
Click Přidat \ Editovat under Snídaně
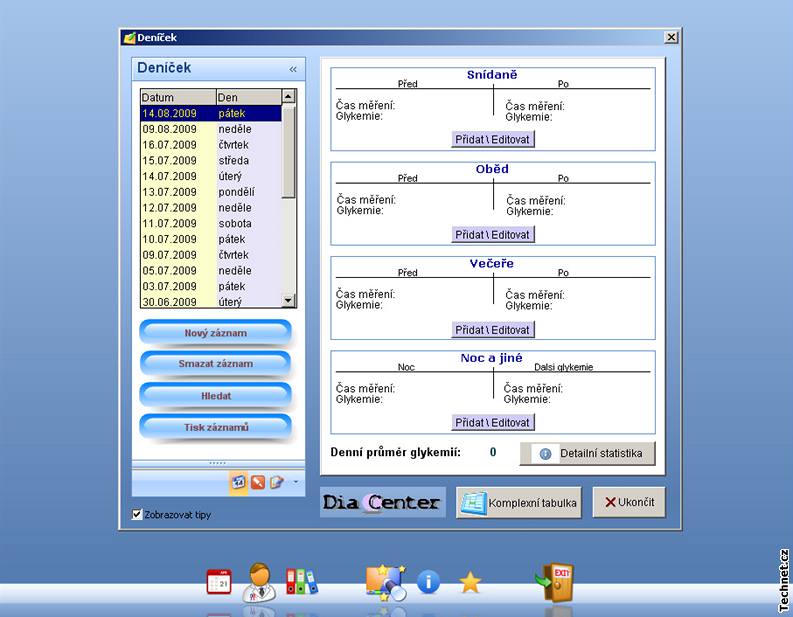click(x=493, y=140)
